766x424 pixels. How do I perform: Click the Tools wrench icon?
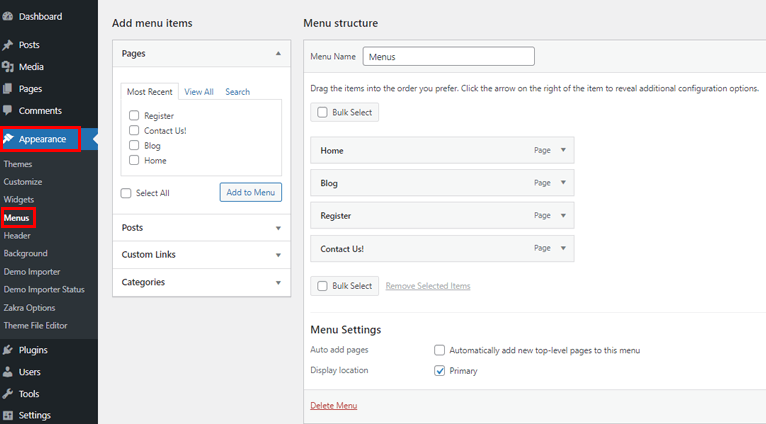8,394
